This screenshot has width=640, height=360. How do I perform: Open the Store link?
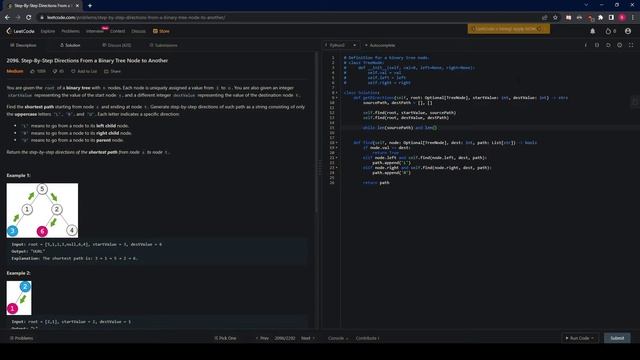pyautogui.click(x=161, y=31)
